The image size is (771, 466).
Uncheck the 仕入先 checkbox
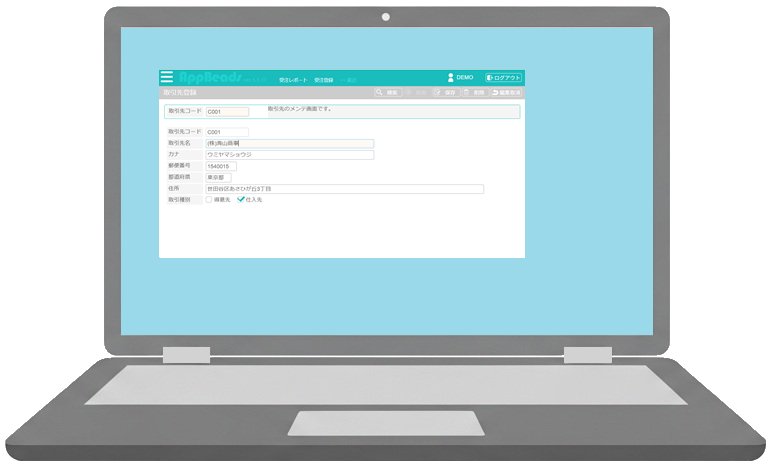[x=241, y=200]
